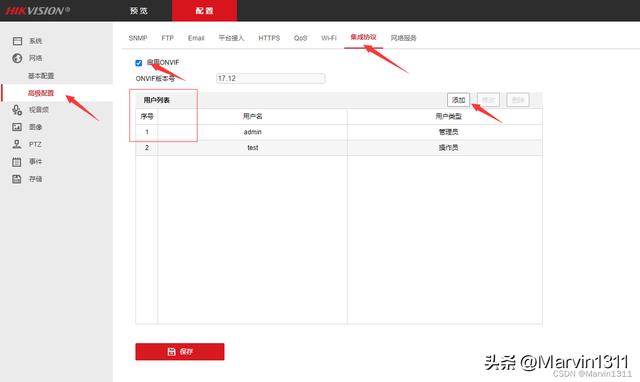Switch to the QoS tab
640x382 pixels.
(x=300, y=38)
